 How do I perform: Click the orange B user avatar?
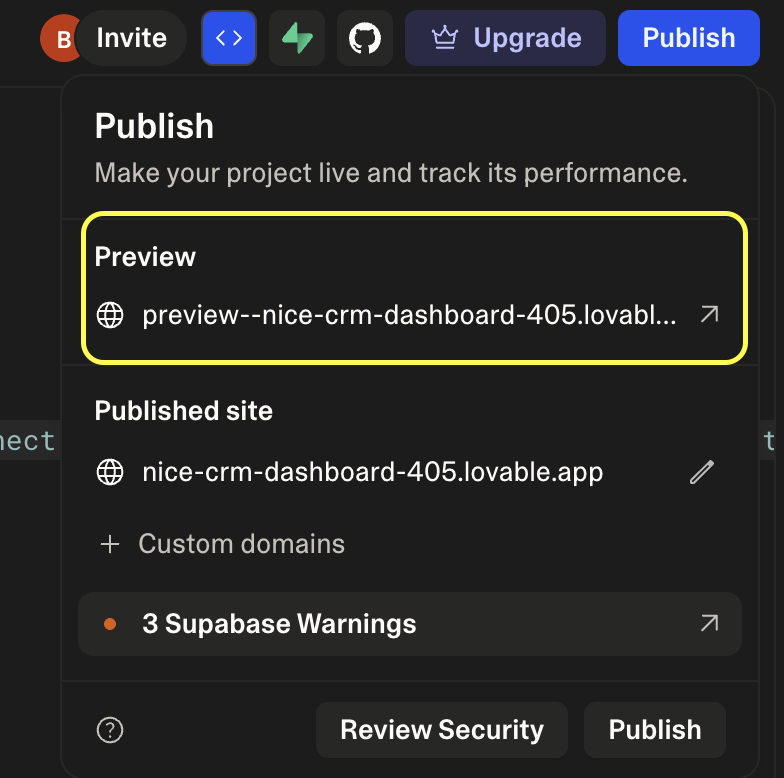click(x=61, y=38)
